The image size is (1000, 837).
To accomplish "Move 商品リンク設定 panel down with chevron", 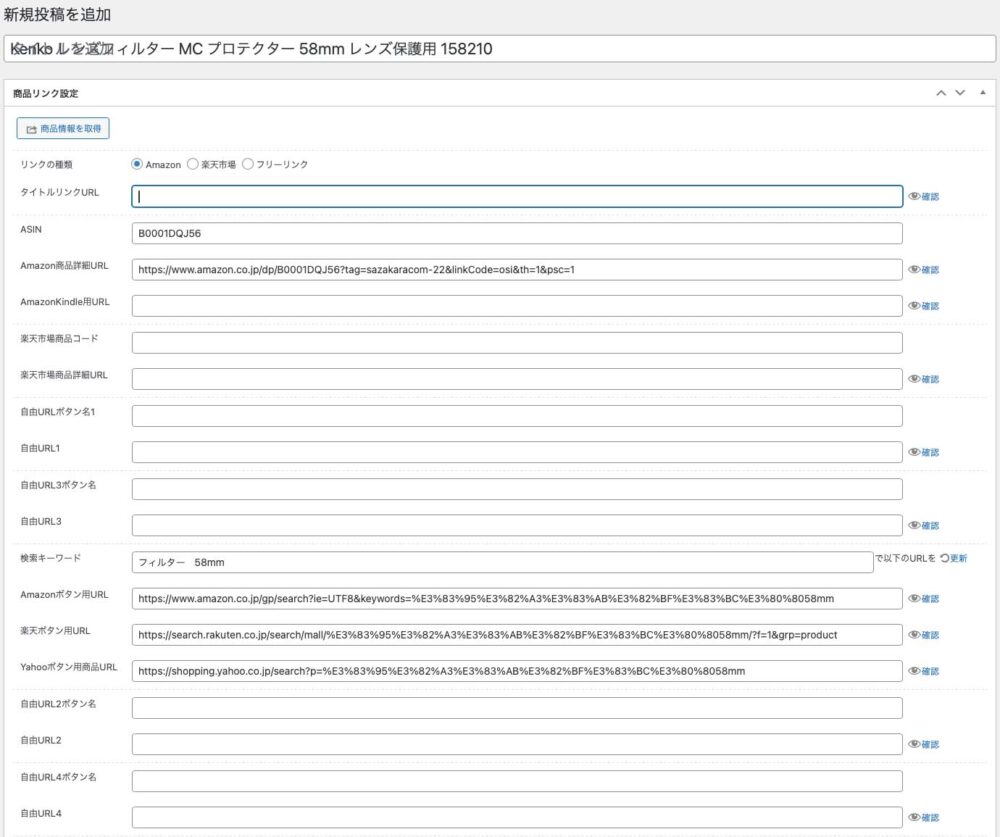I will (x=960, y=93).
